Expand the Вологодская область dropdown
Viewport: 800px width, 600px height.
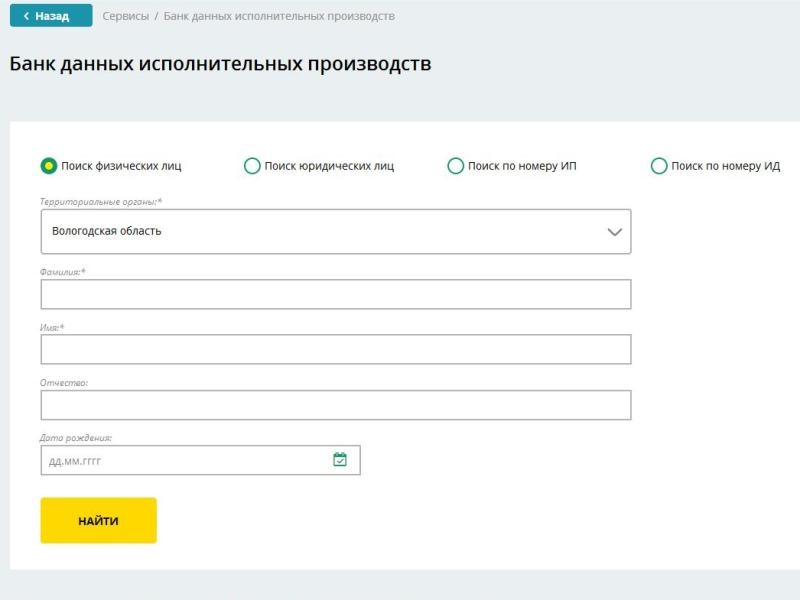[x=335, y=232]
